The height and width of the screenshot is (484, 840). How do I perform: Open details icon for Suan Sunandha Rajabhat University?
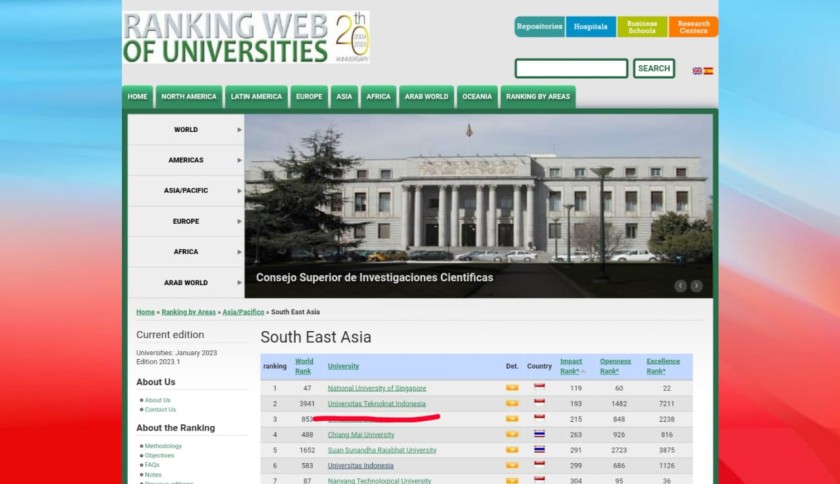(512, 450)
